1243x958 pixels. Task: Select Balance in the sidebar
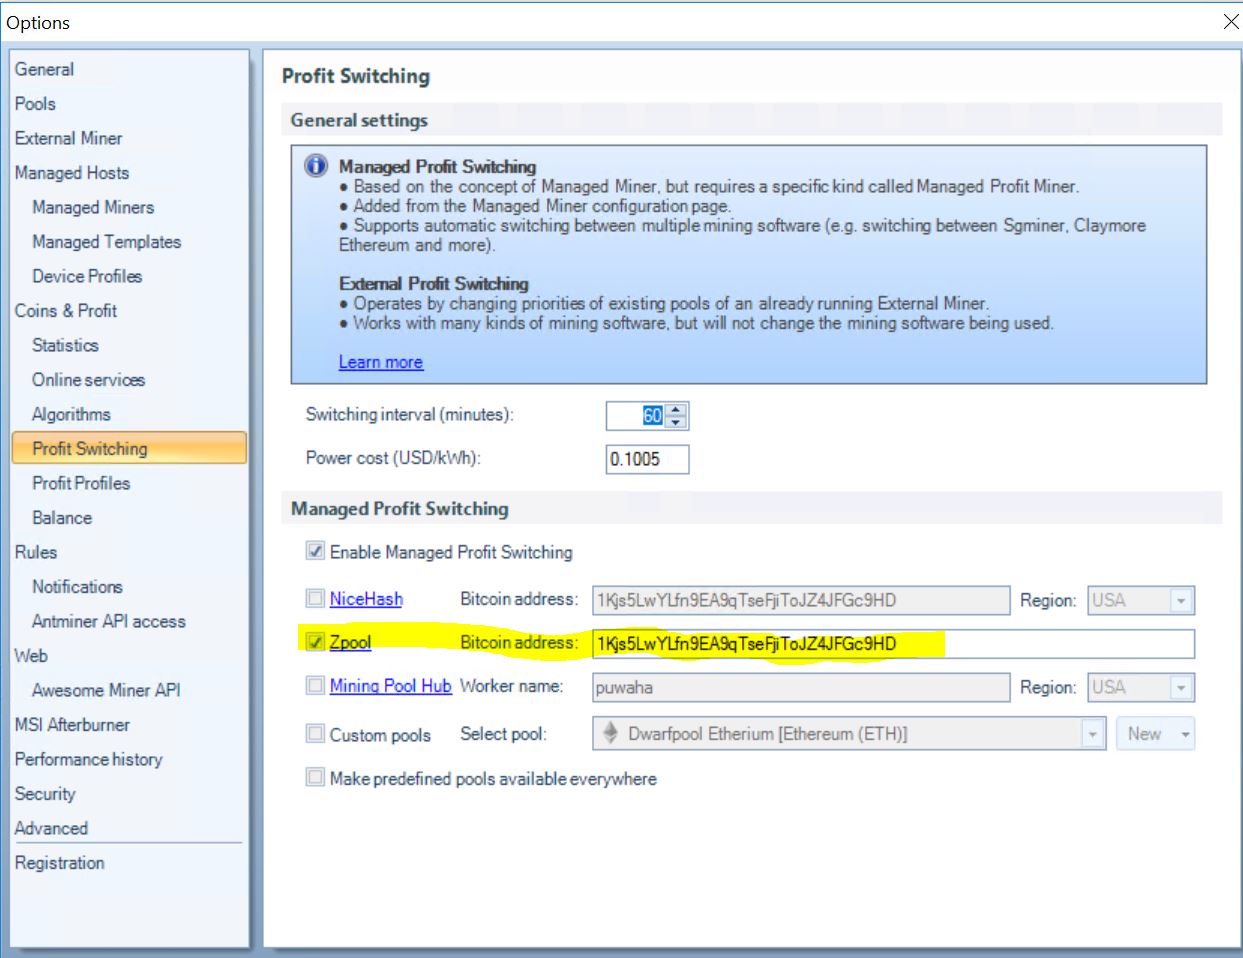[x=62, y=518]
